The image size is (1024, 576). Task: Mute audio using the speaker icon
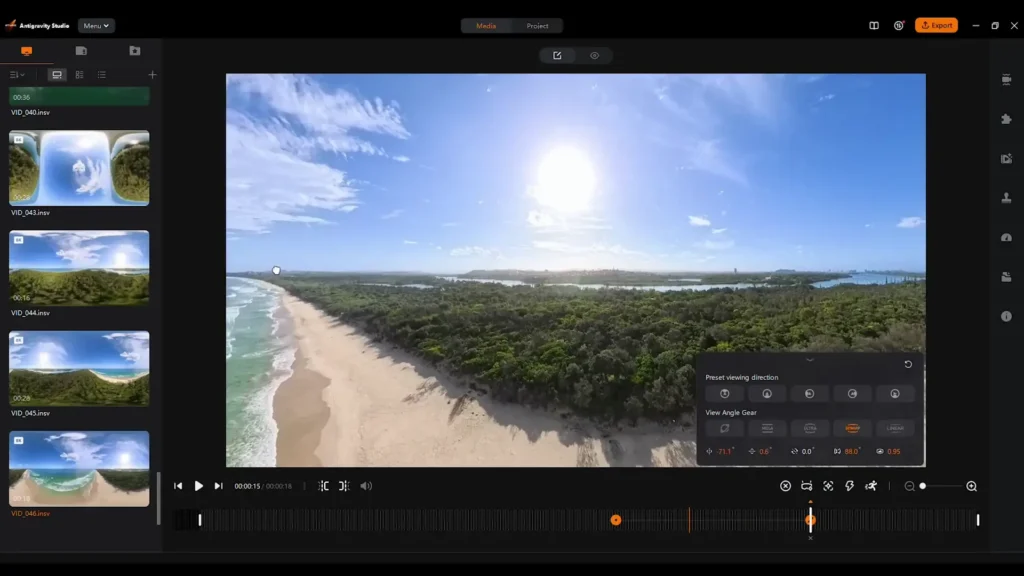click(367, 486)
